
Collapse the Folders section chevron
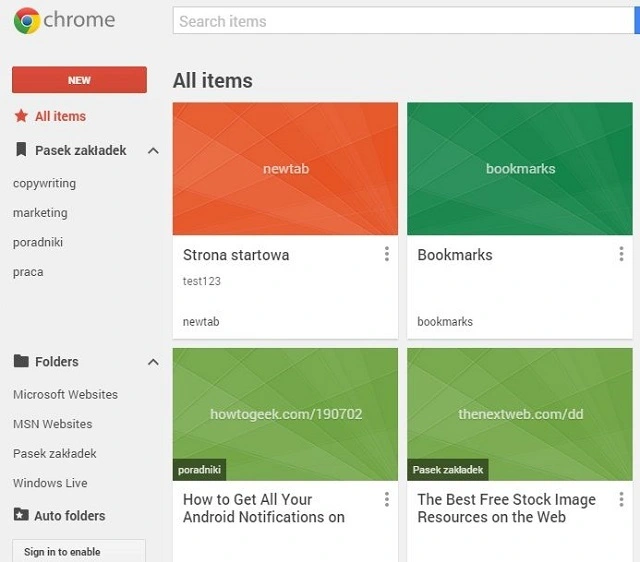[153, 362]
